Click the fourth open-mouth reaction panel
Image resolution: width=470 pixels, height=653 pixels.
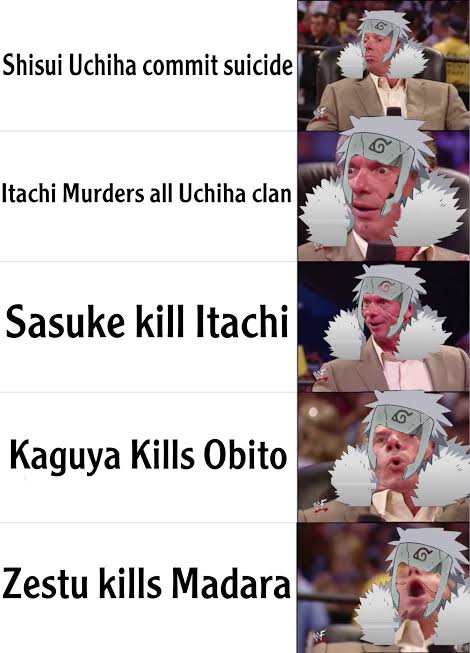383,457
